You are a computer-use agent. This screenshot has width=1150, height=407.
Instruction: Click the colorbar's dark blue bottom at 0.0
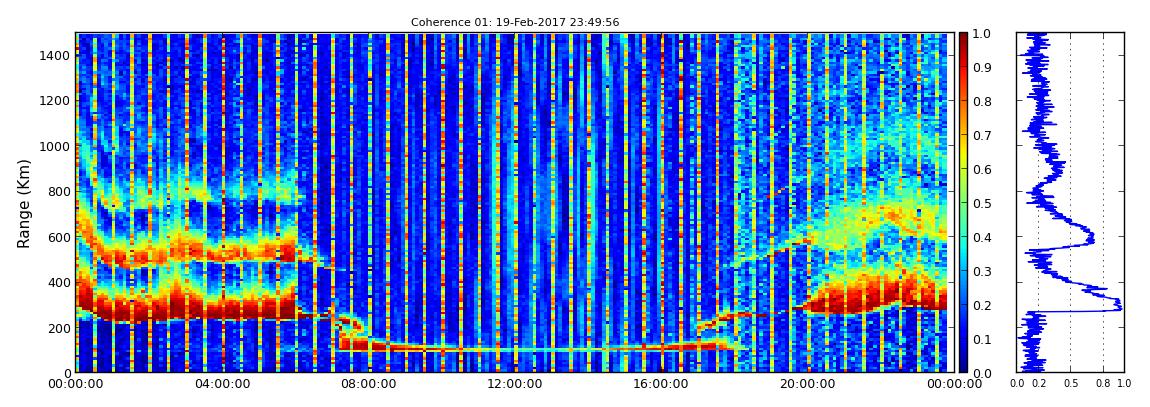963,368
